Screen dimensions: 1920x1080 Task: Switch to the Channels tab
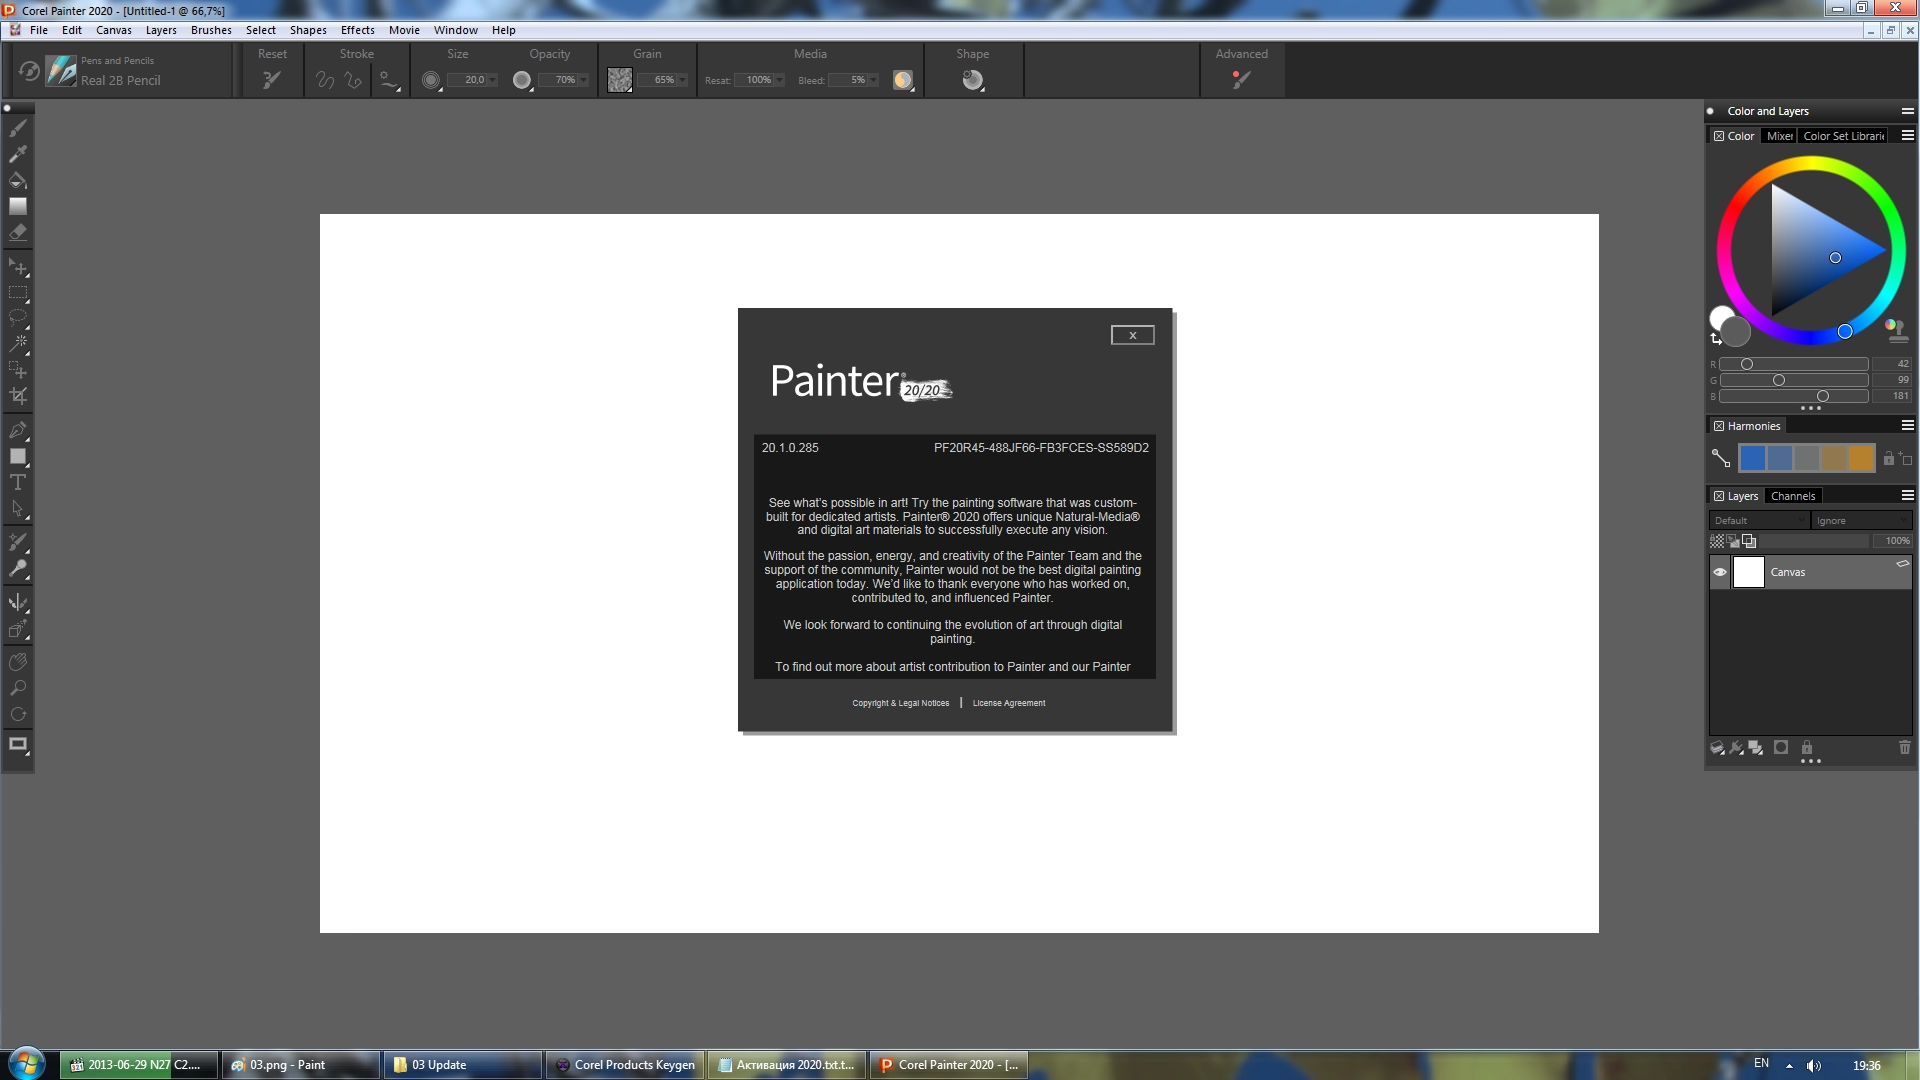click(x=1792, y=496)
